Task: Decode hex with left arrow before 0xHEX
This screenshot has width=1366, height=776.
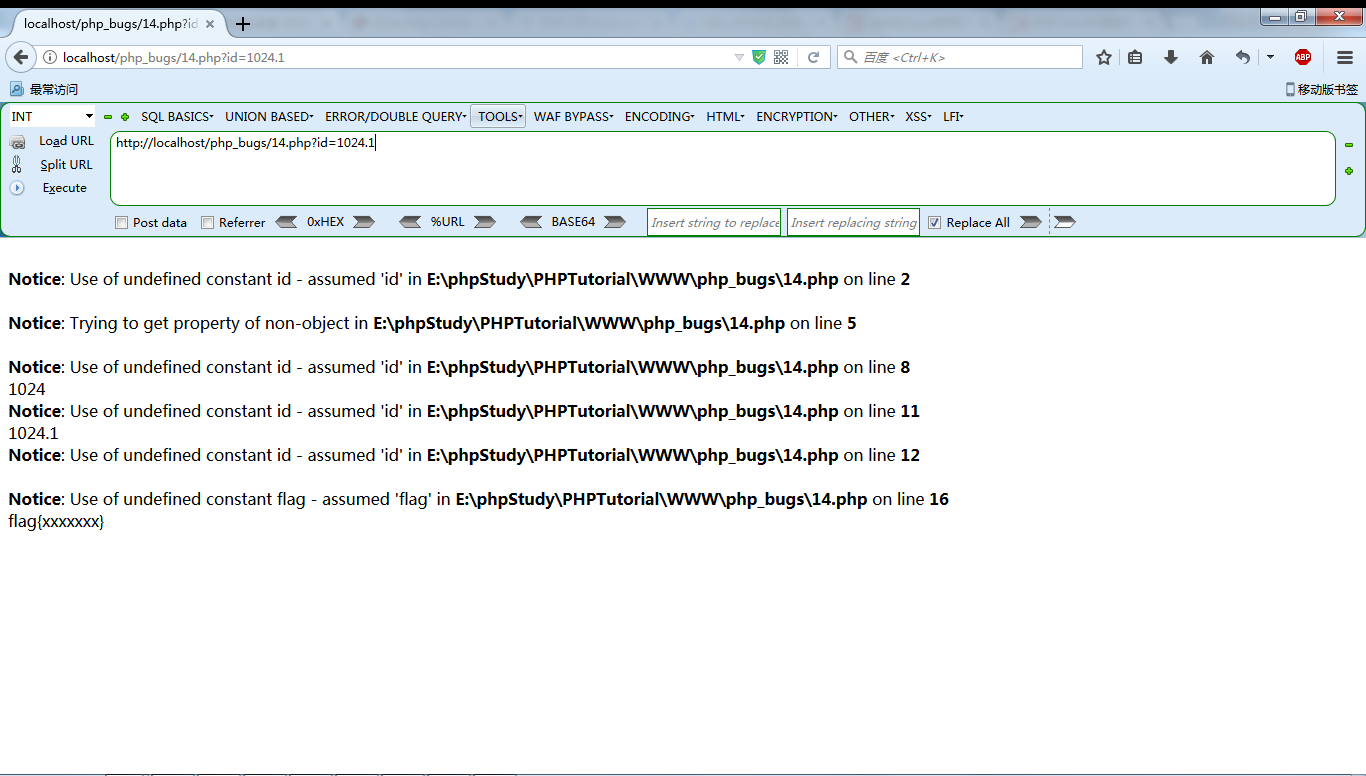Action: tap(286, 222)
